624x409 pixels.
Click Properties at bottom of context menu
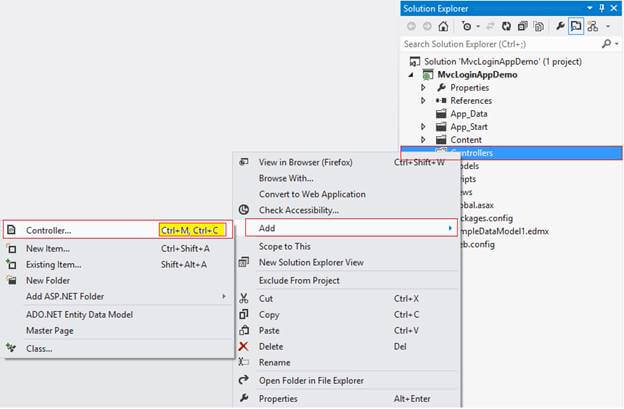tap(345, 398)
